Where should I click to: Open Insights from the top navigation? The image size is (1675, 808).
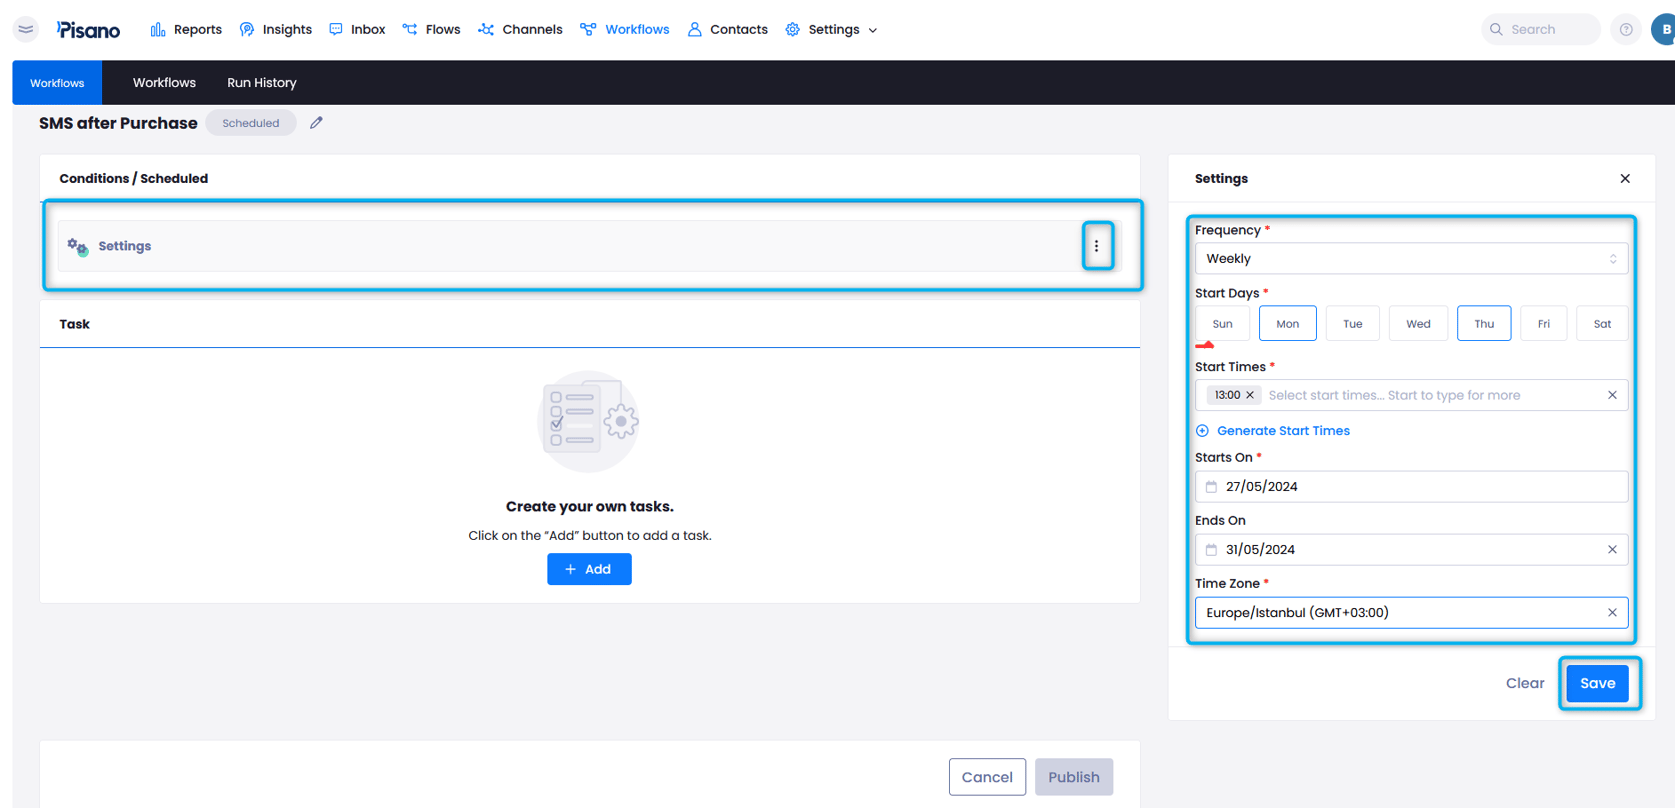[x=276, y=30]
